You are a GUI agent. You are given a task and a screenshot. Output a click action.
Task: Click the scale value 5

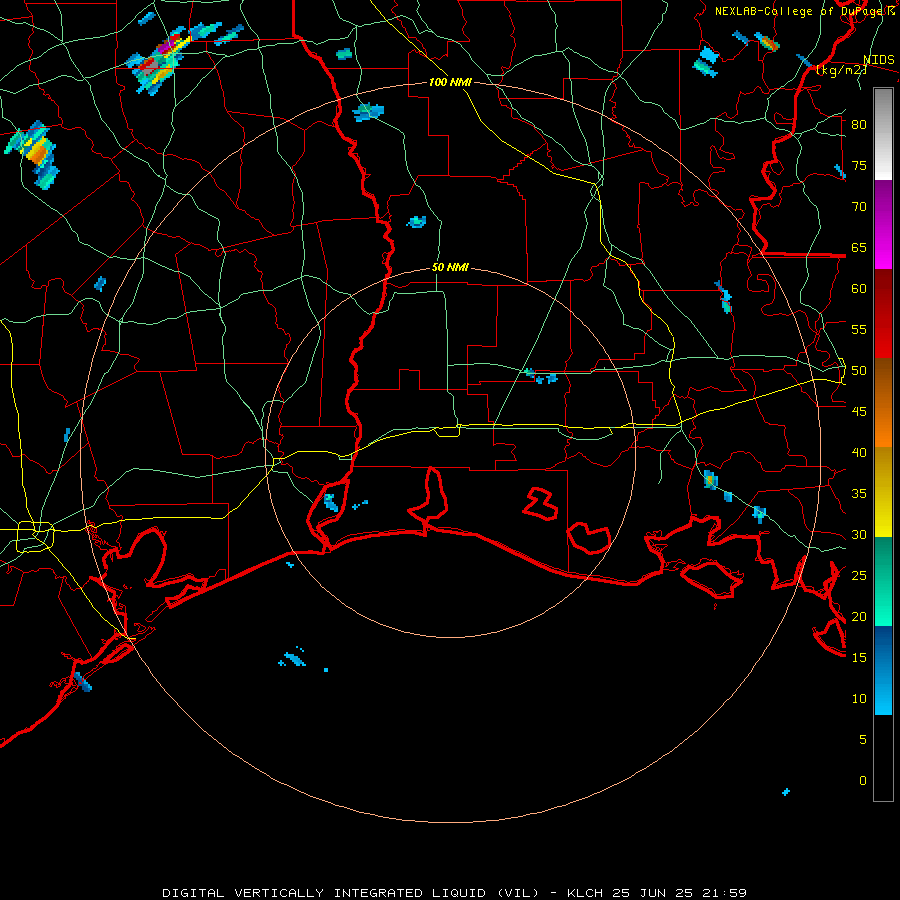pos(863,740)
